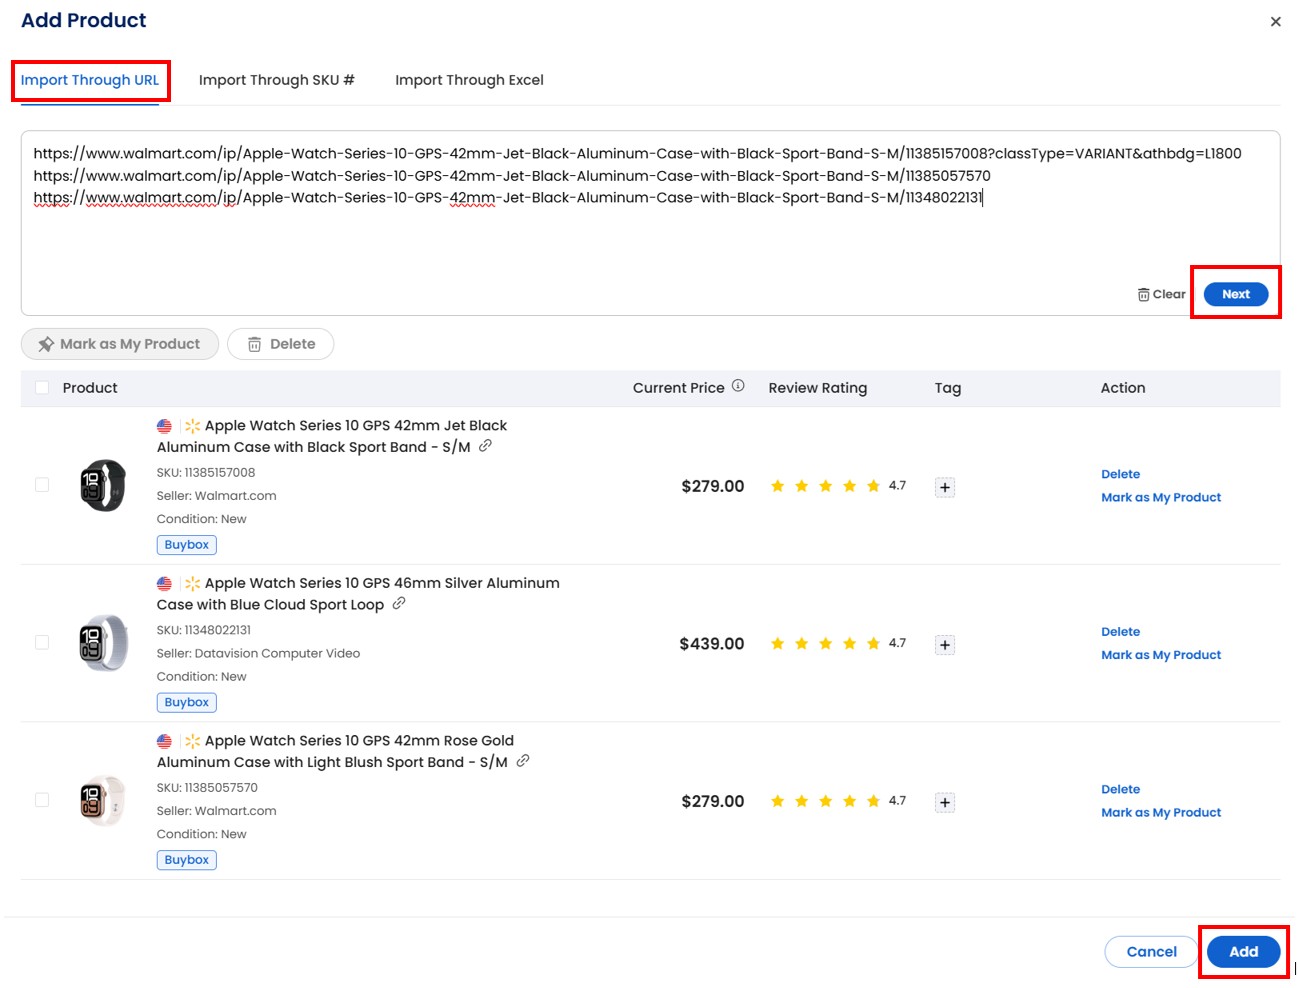Open link icon for Jet Black watch
1298x988 pixels.
tap(485, 446)
